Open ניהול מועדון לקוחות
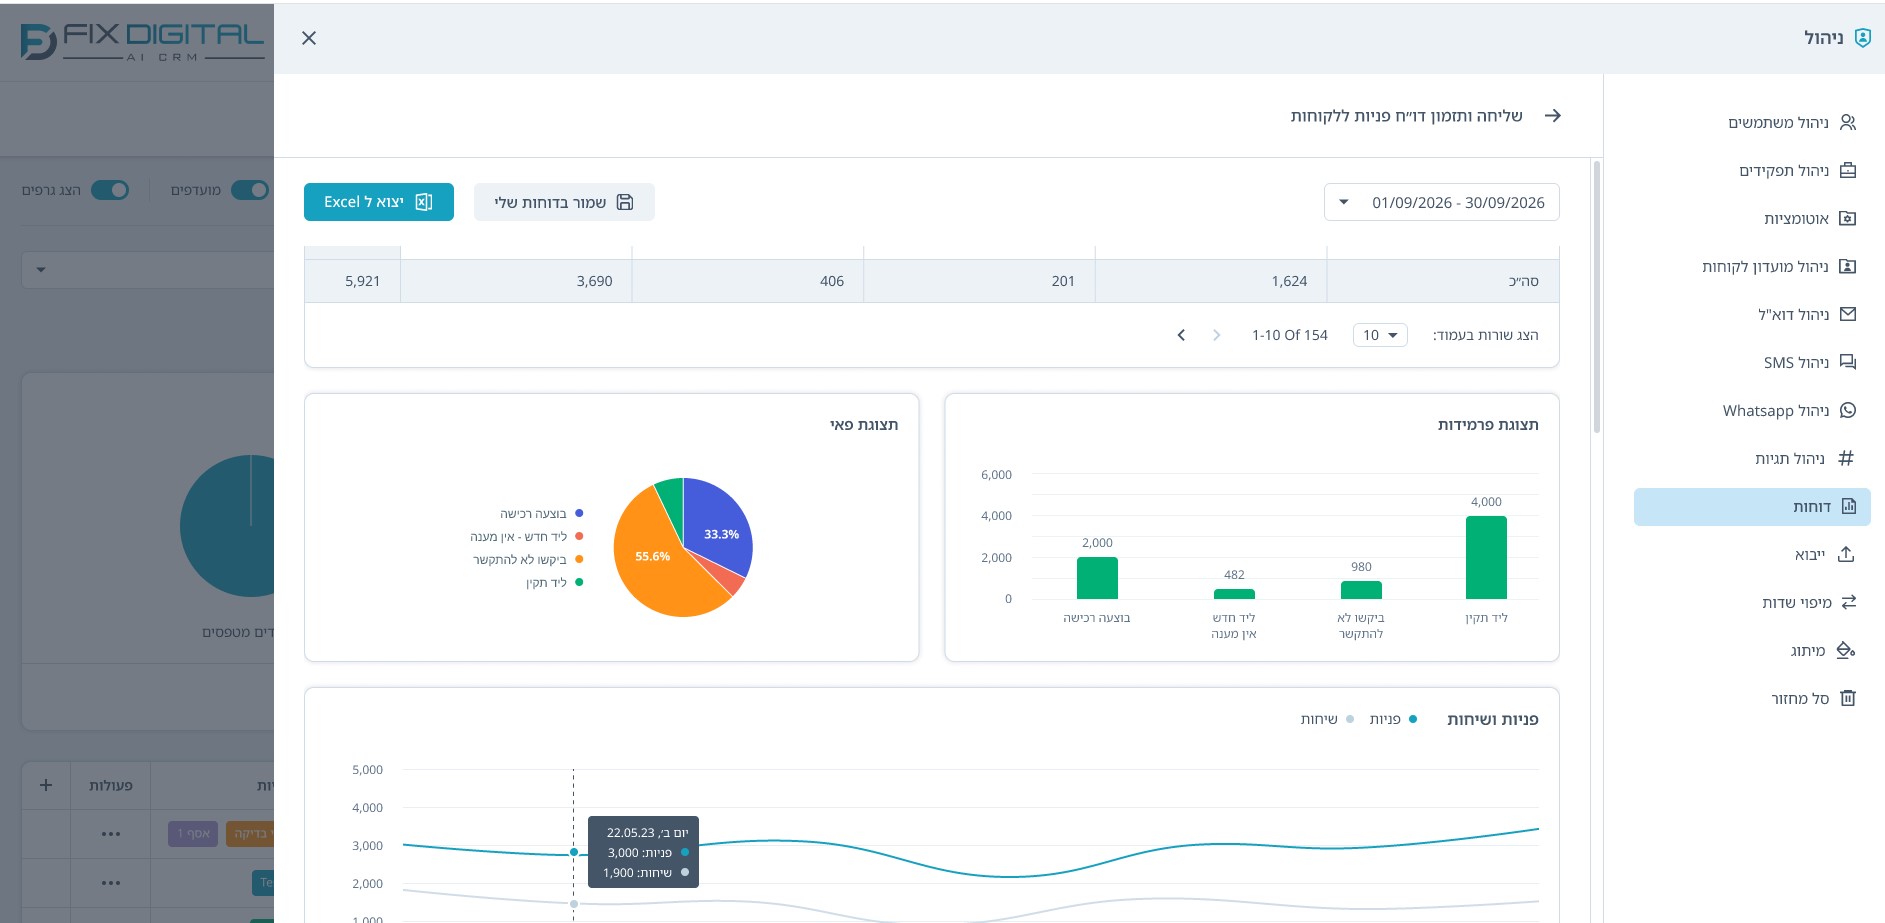 (x=1779, y=266)
